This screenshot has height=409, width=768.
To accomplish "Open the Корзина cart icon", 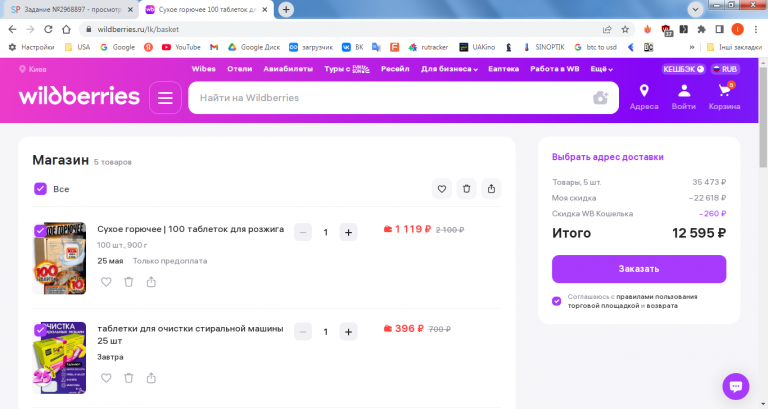I will (x=724, y=96).
